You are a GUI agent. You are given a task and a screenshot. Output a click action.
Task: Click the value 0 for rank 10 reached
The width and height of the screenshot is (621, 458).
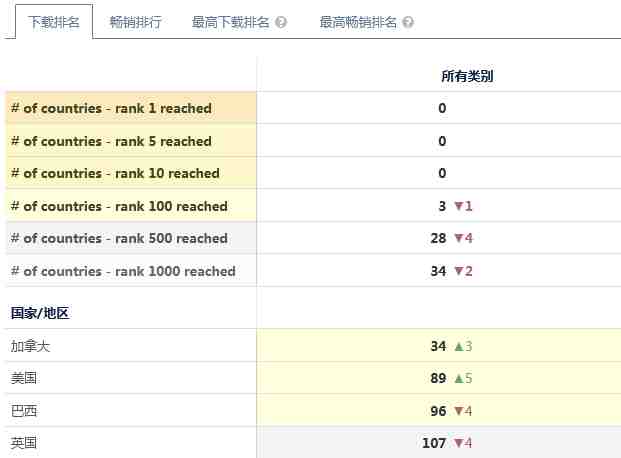point(442,173)
